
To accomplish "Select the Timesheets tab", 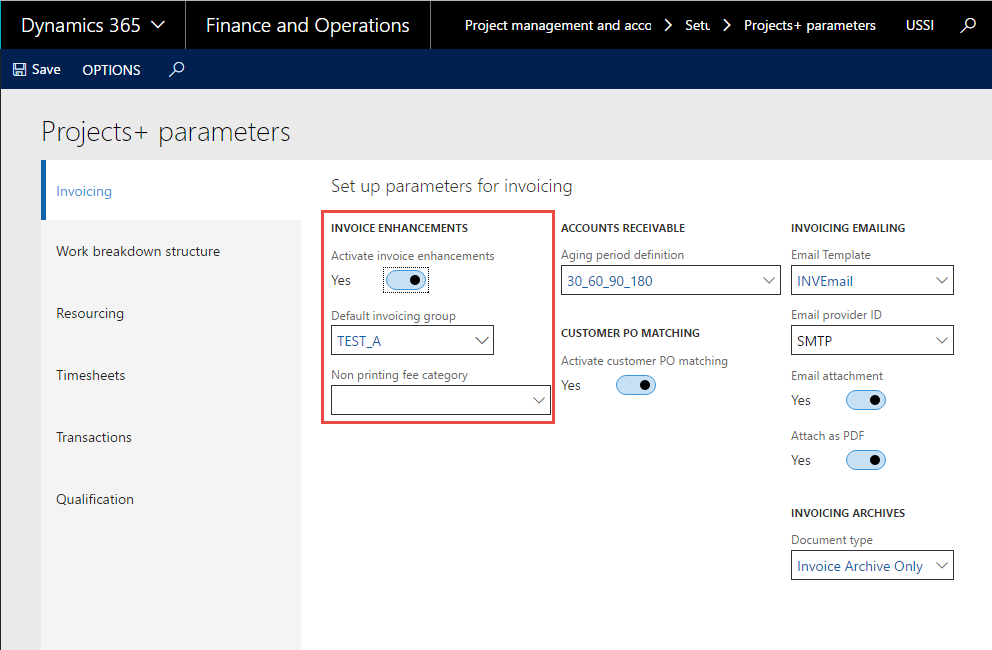I will click(x=89, y=375).
